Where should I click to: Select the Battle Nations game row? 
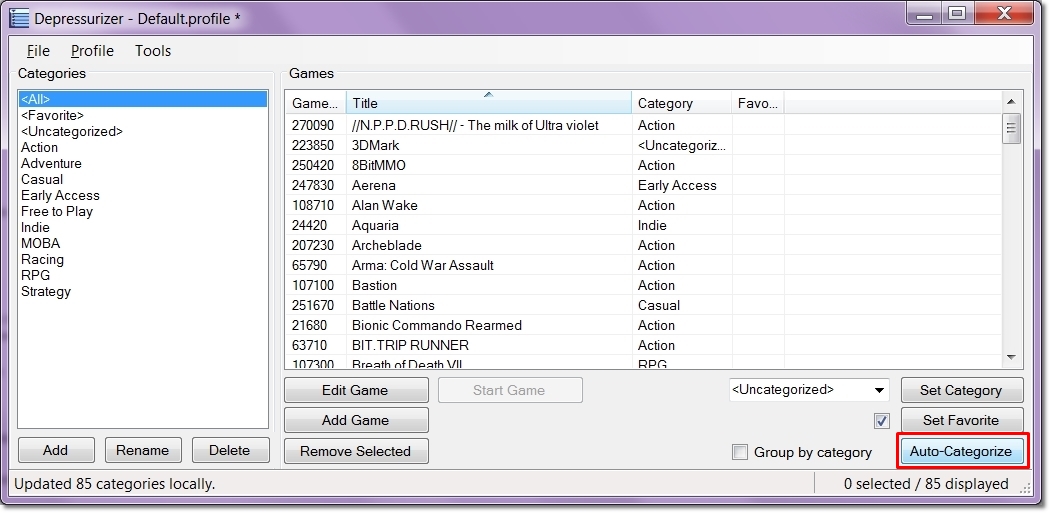(x=643, y=305)
